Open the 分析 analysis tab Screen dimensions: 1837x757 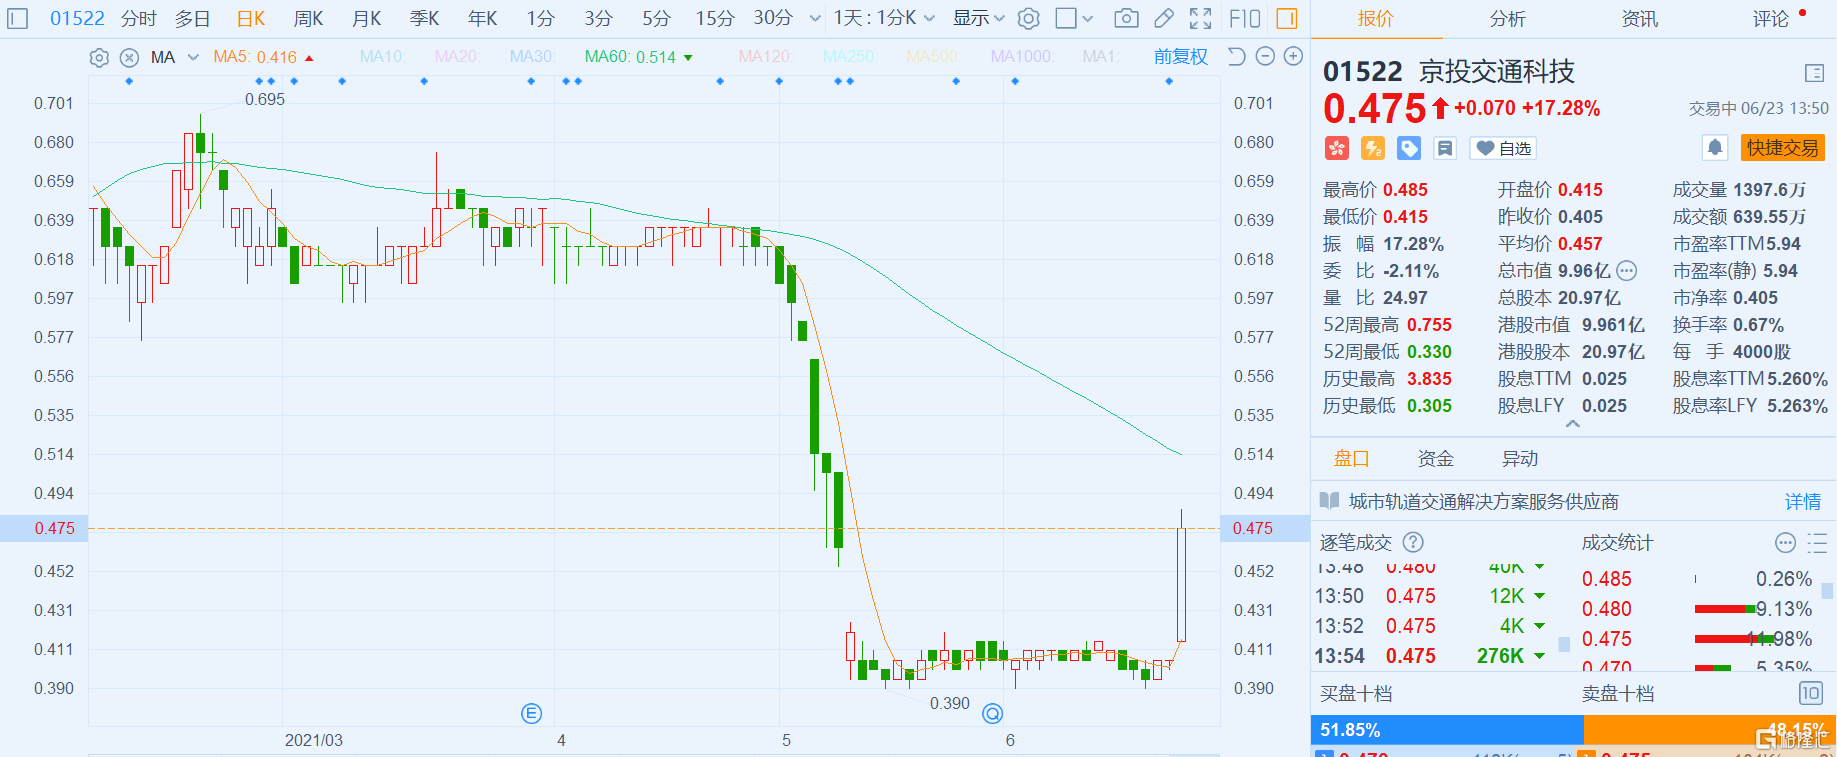1507,18
